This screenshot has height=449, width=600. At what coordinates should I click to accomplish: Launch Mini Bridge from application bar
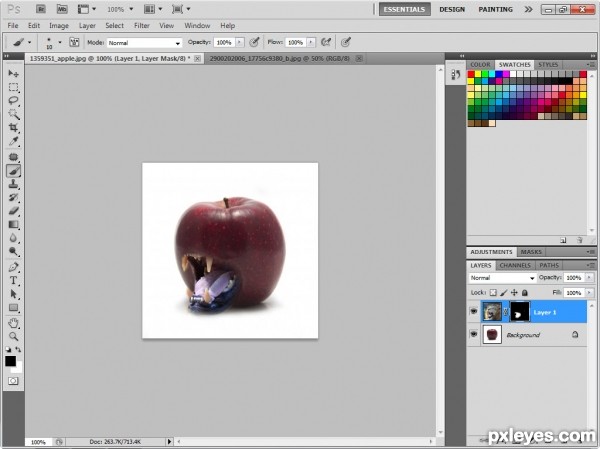pyautogui.click(x=62, y=9)
